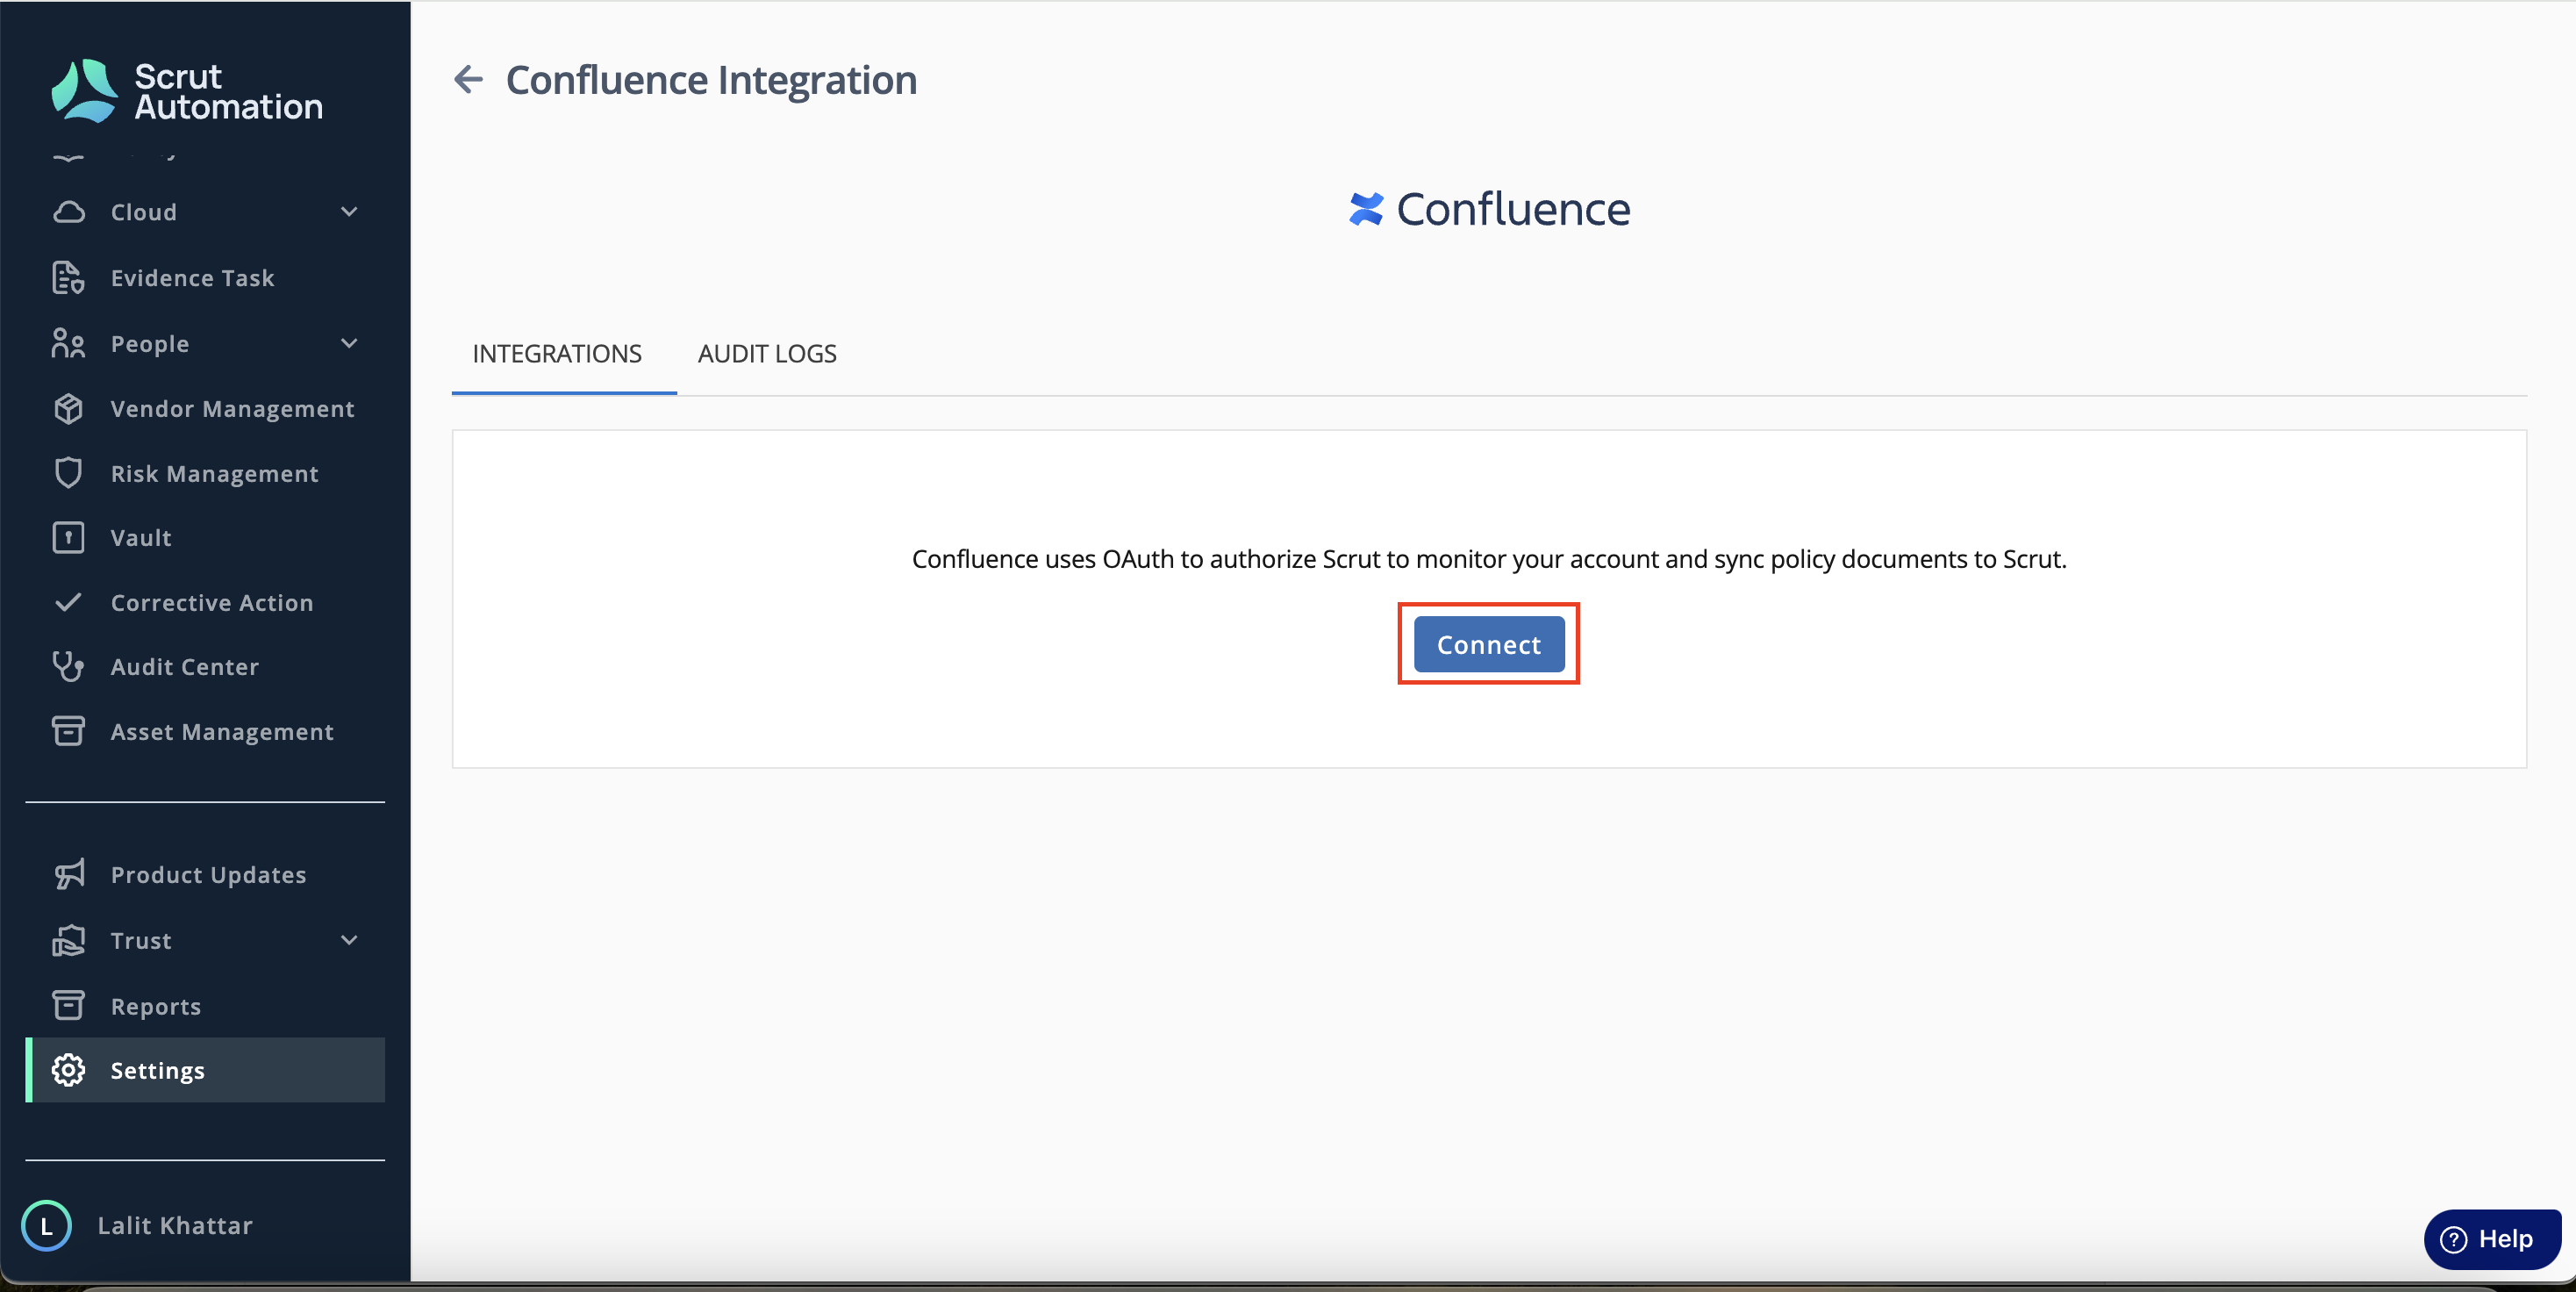Click the Vendor Management cube icon
Image resolution: width=2576 pixels, height=1292 pixels.
click(68, 408)
